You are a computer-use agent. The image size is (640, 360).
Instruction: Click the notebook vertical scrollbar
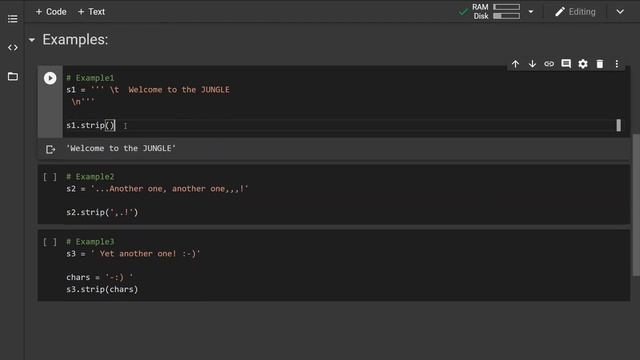(x=636, y=205)
